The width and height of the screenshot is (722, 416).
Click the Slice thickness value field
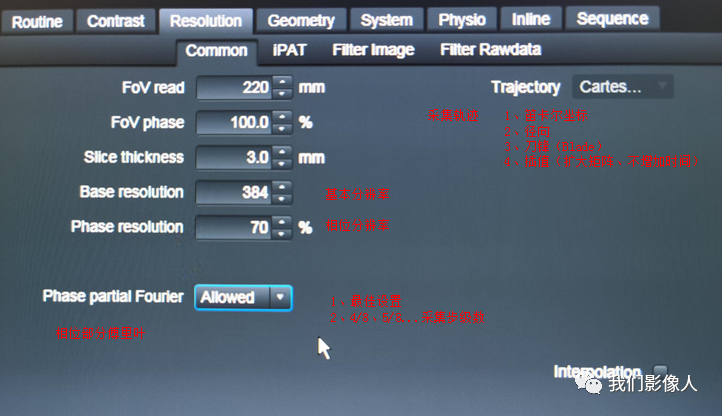tap(234, 158)
